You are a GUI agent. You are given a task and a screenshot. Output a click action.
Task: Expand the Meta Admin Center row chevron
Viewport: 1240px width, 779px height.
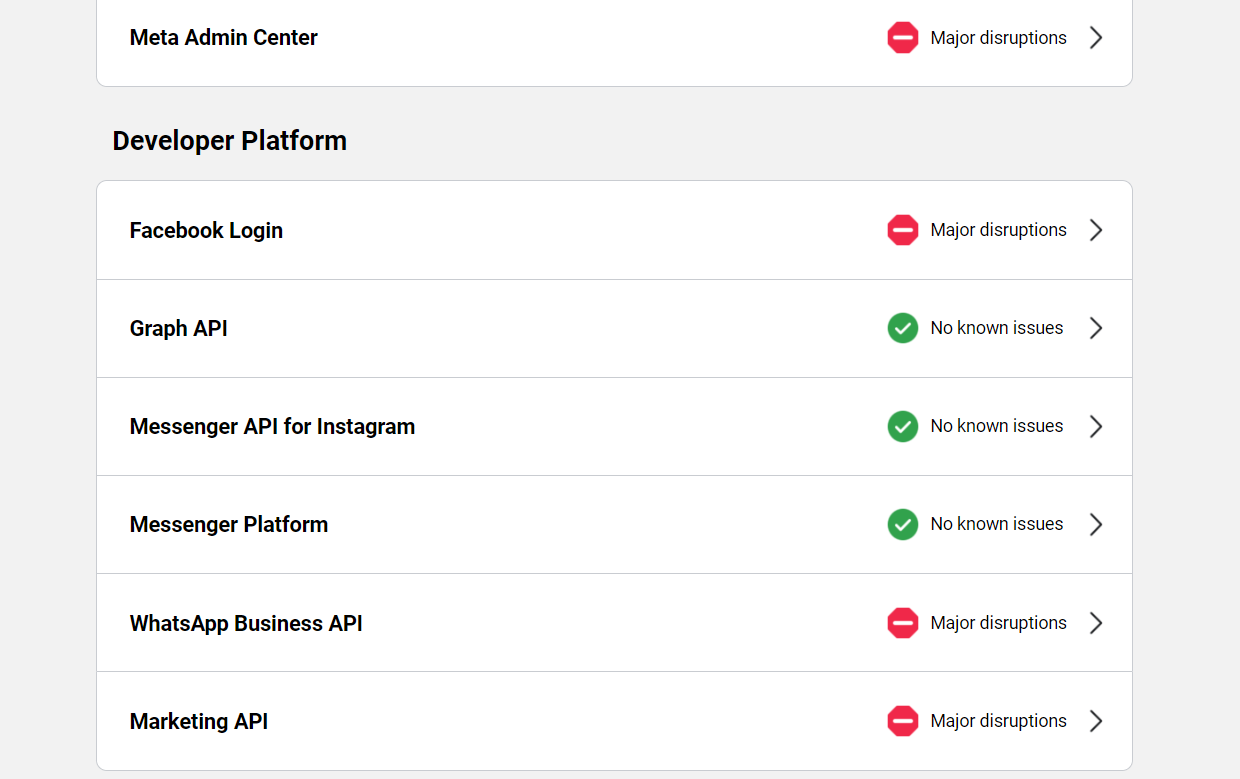(x=1096, y=38)
